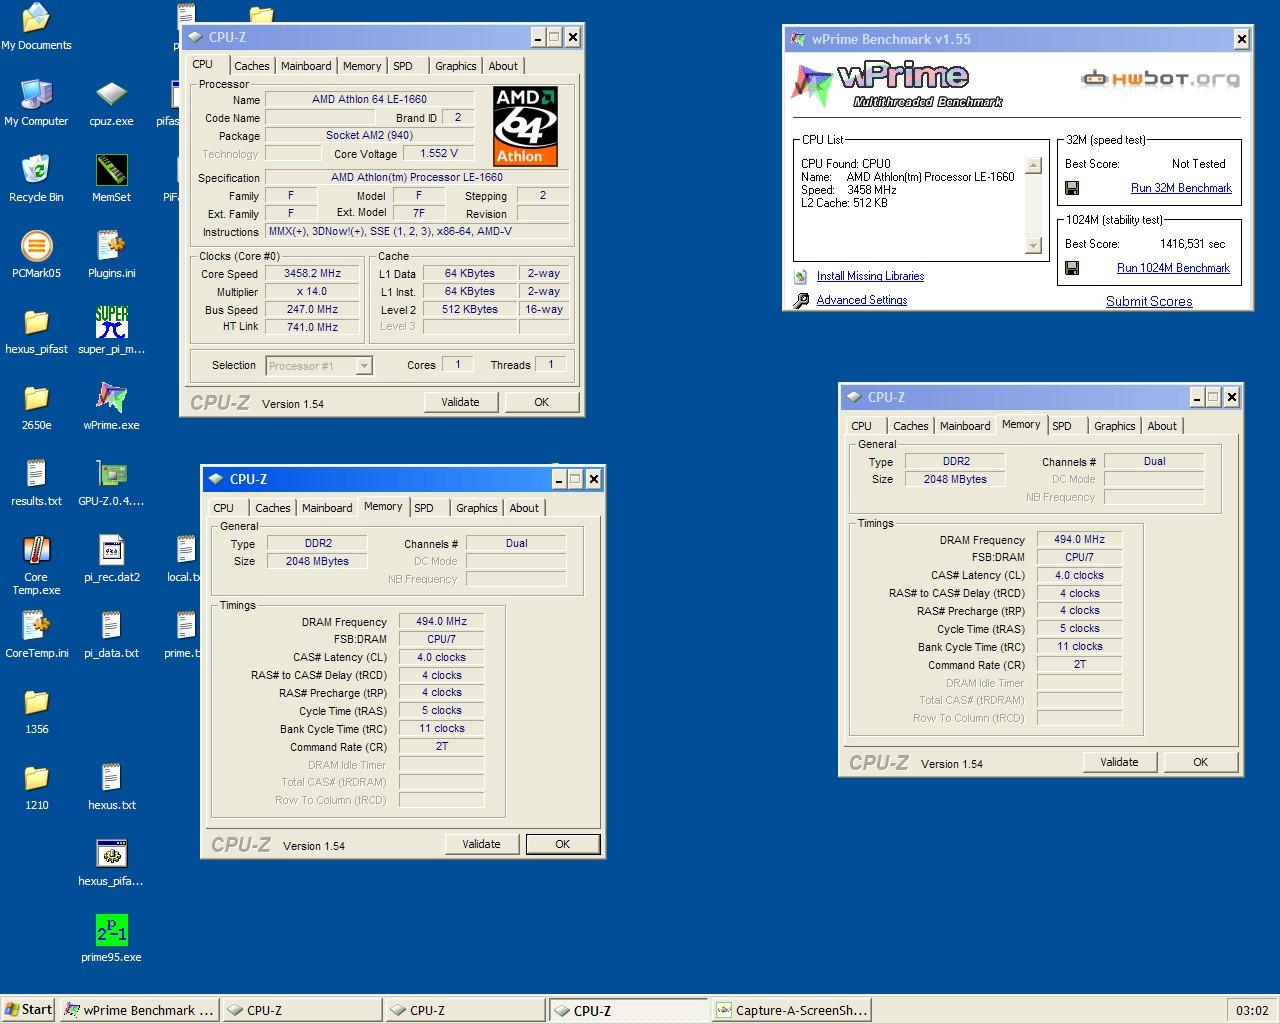
Task: Click Validate in top CPU-Z window
Action: [x=460, y=402]
